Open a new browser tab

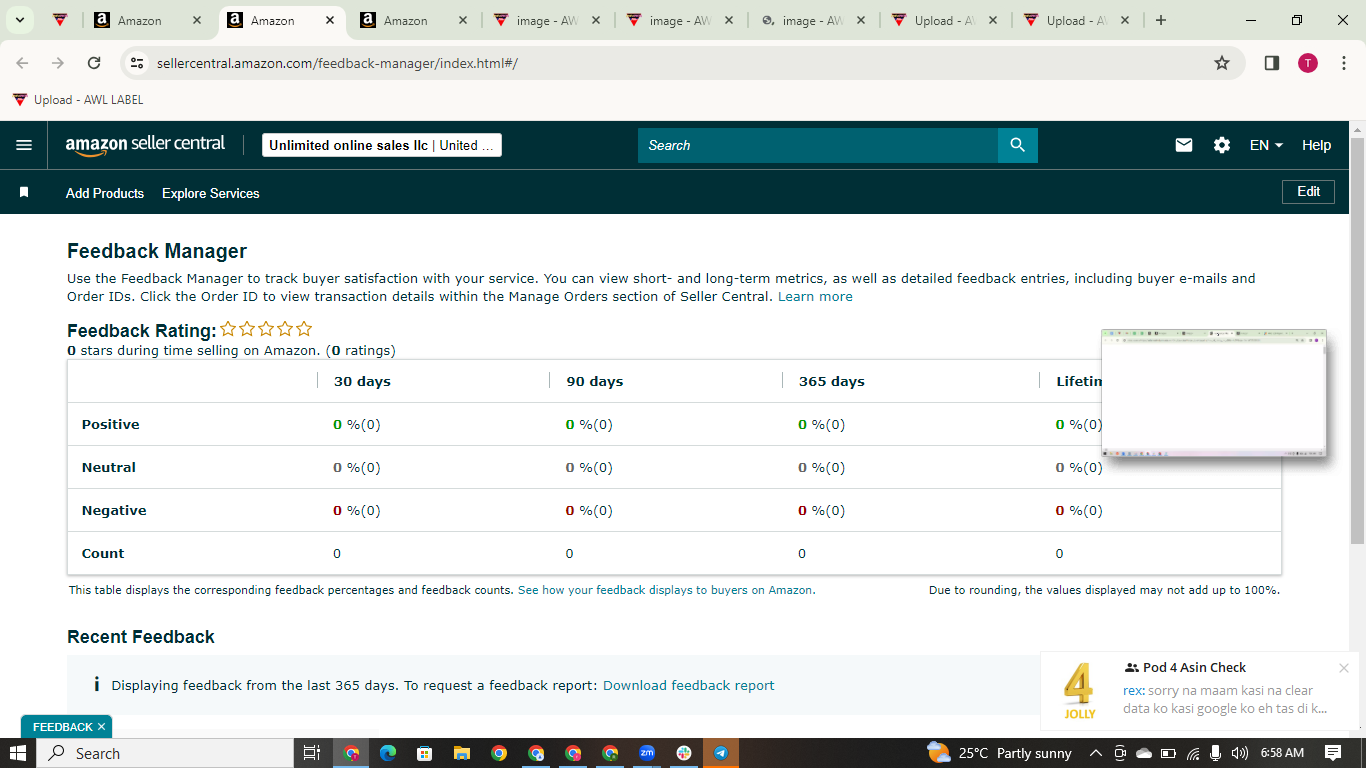(1161, 20)
